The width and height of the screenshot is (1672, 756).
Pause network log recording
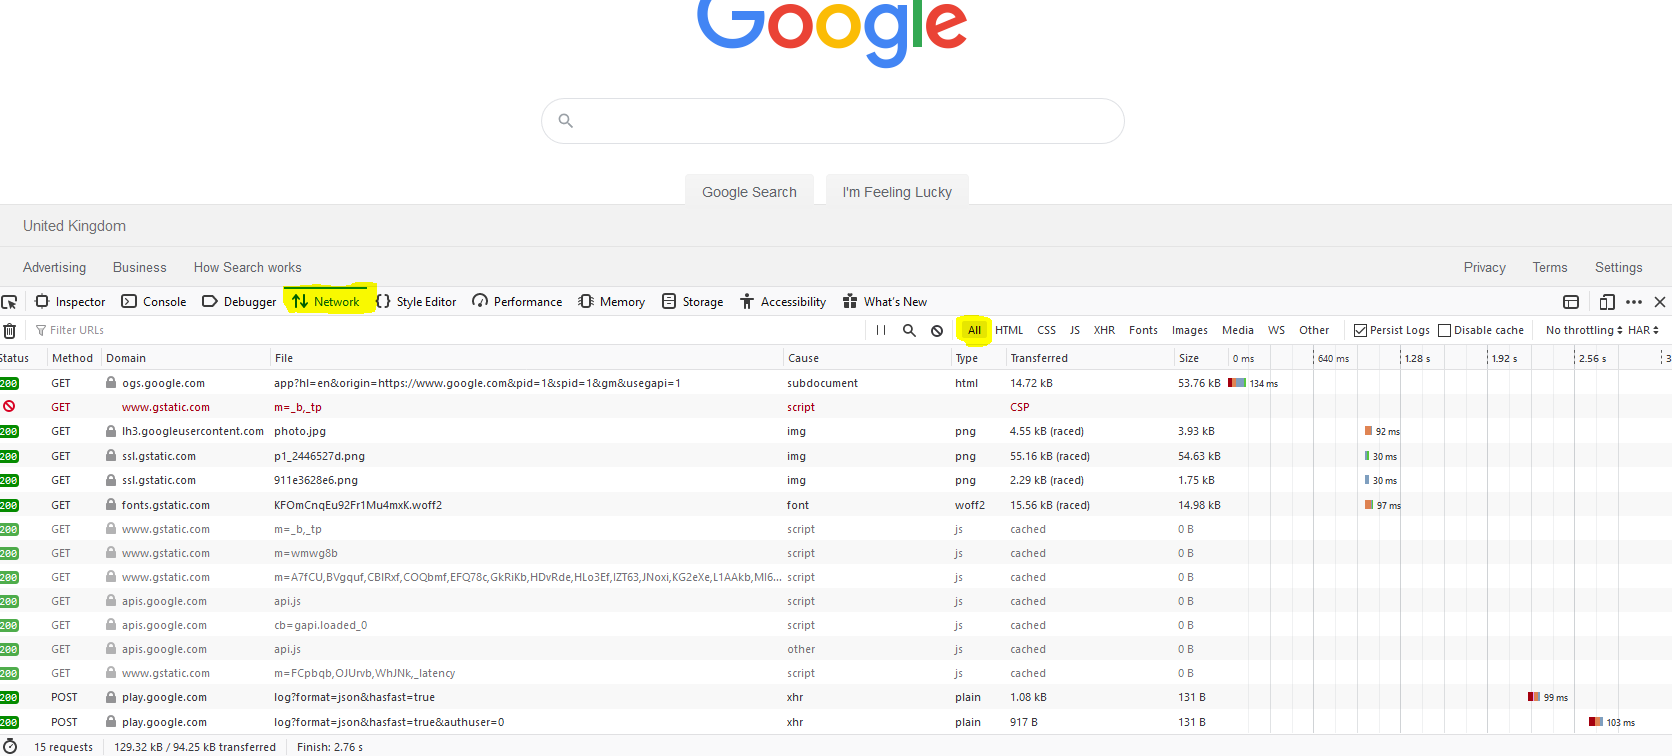(x=881, y=330)
